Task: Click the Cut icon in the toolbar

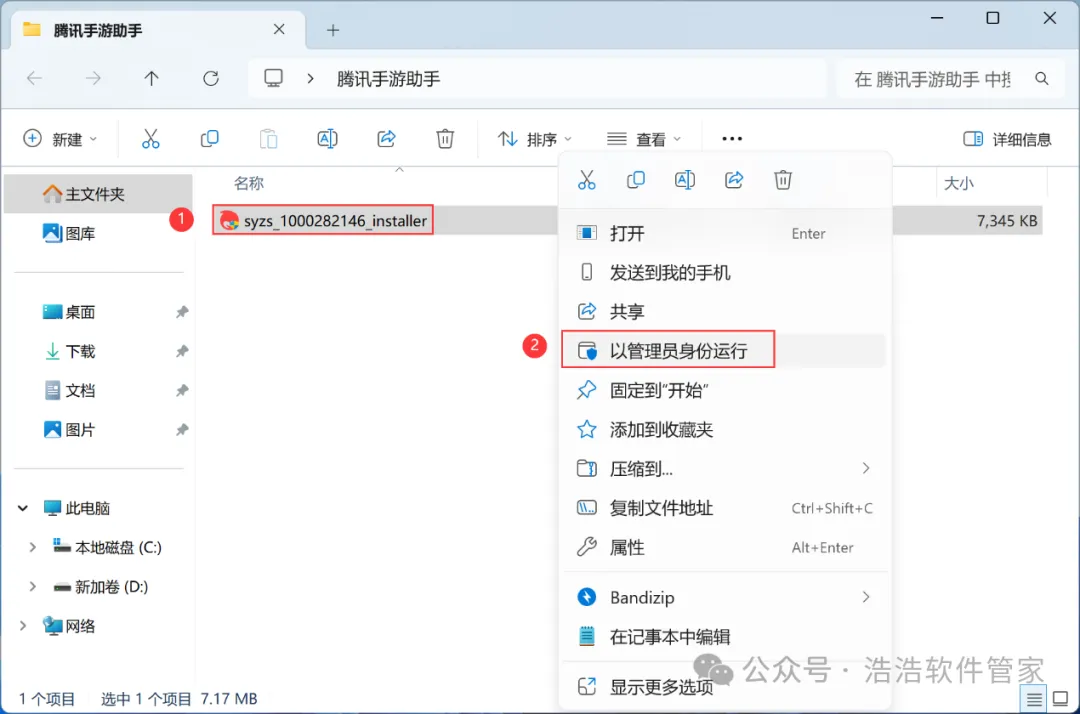Action: point(150,139)
